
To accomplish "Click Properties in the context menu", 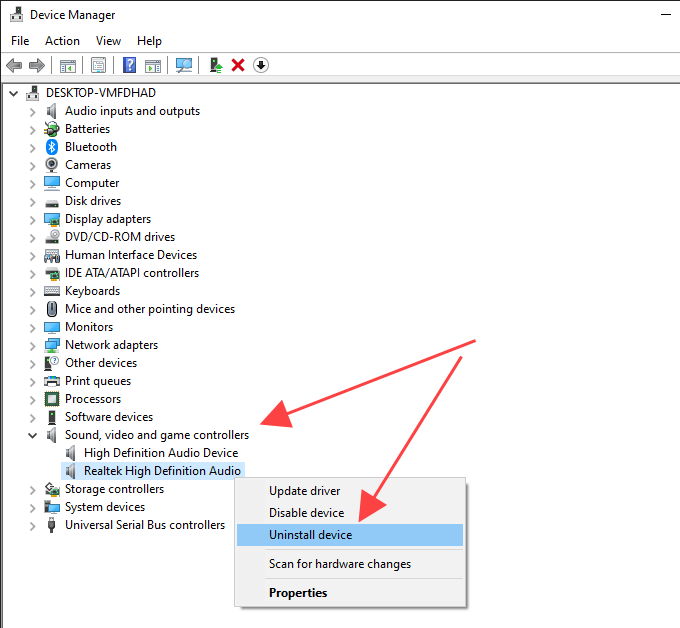I will point(298,593).
